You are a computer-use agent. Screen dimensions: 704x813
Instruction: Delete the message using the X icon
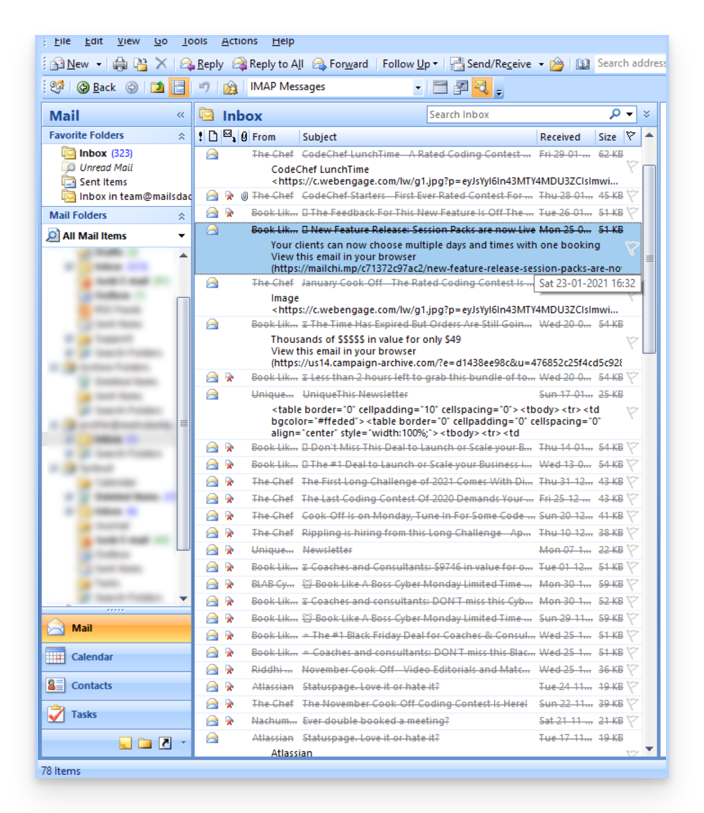click(161, 64)
